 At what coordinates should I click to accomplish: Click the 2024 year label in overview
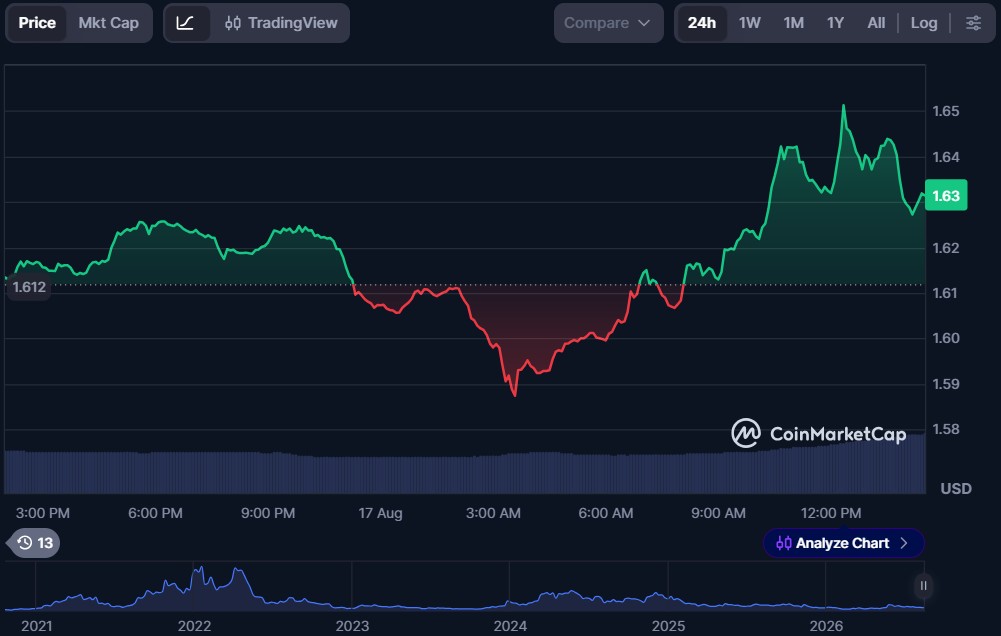tap(510, 626)
